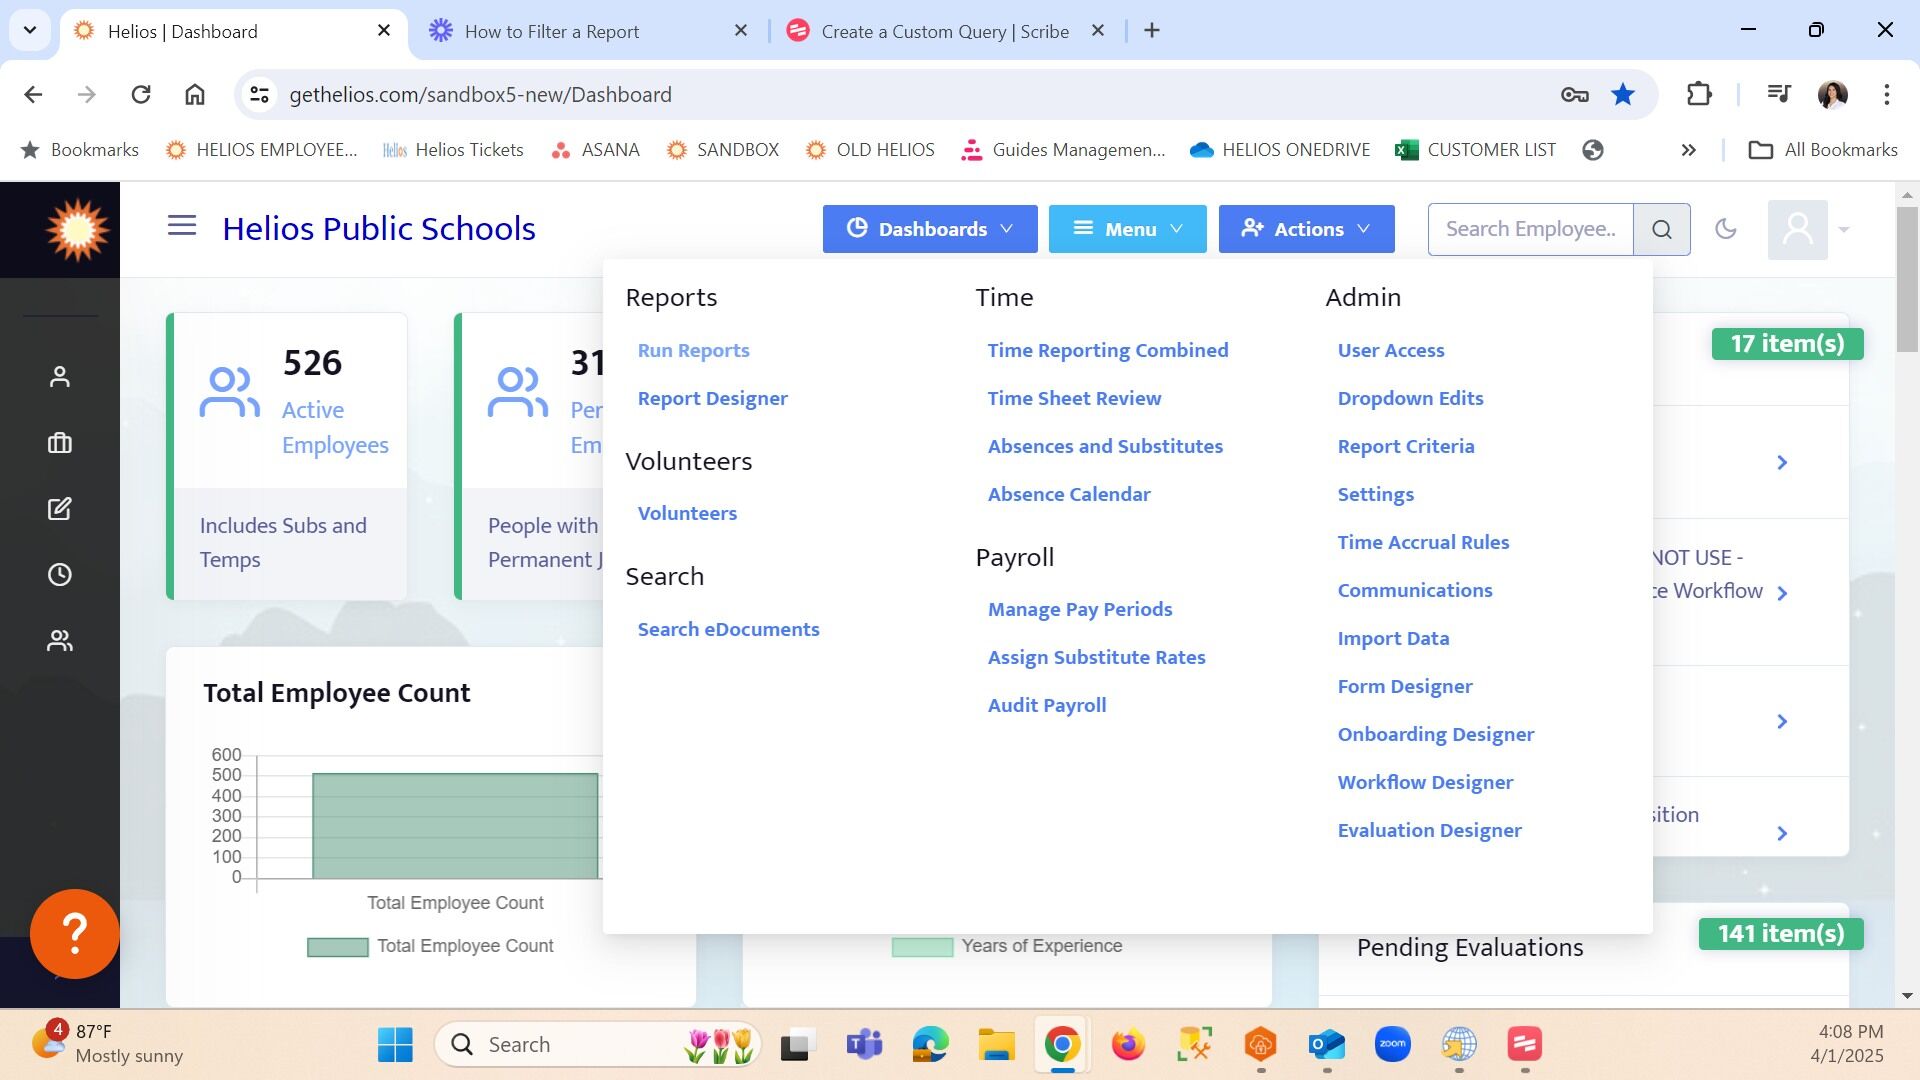
Task: Click the Search Employee input field
Action: click(1530, 230)
